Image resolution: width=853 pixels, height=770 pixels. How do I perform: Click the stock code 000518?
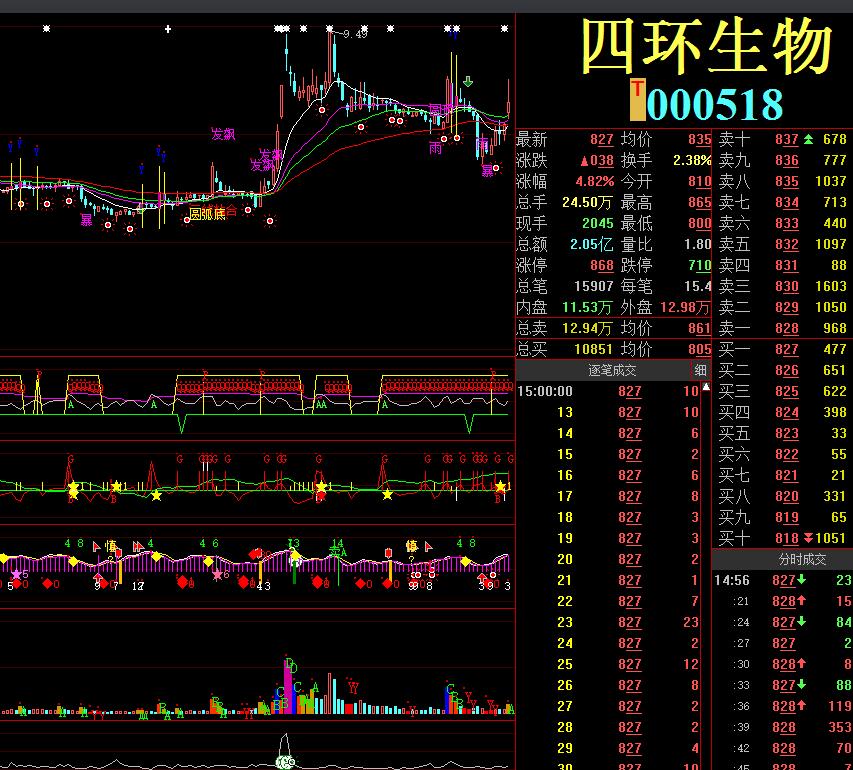(x=715, y=104)
